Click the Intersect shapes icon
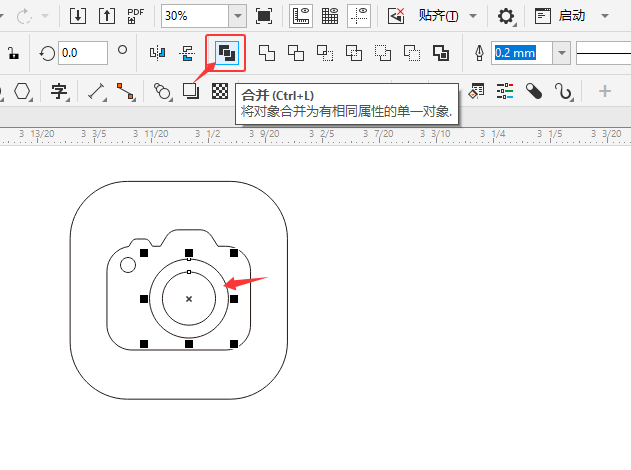Viewport: 631px width, 470px height. 325,53
